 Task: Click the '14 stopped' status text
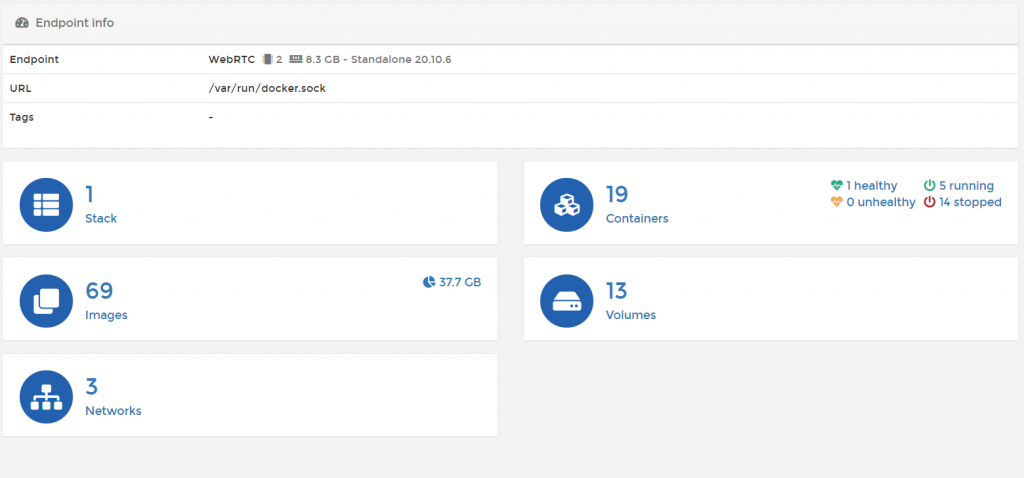pyautogui.click(x=970, y=202)
